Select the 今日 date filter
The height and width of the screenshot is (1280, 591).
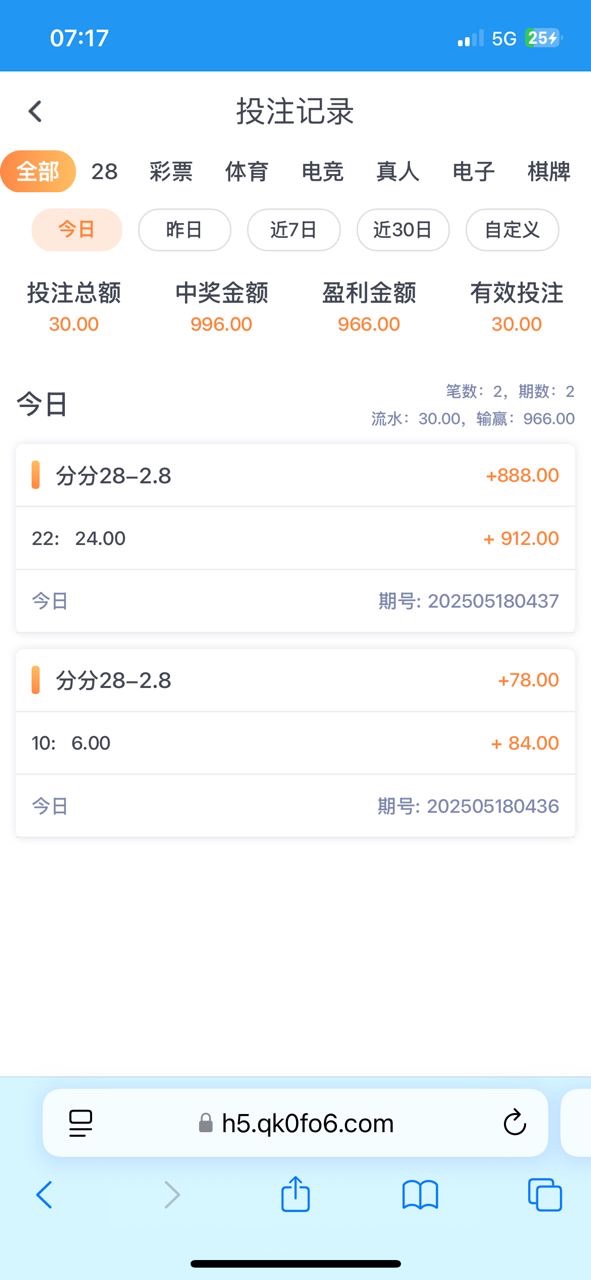[x=77, y=230]
